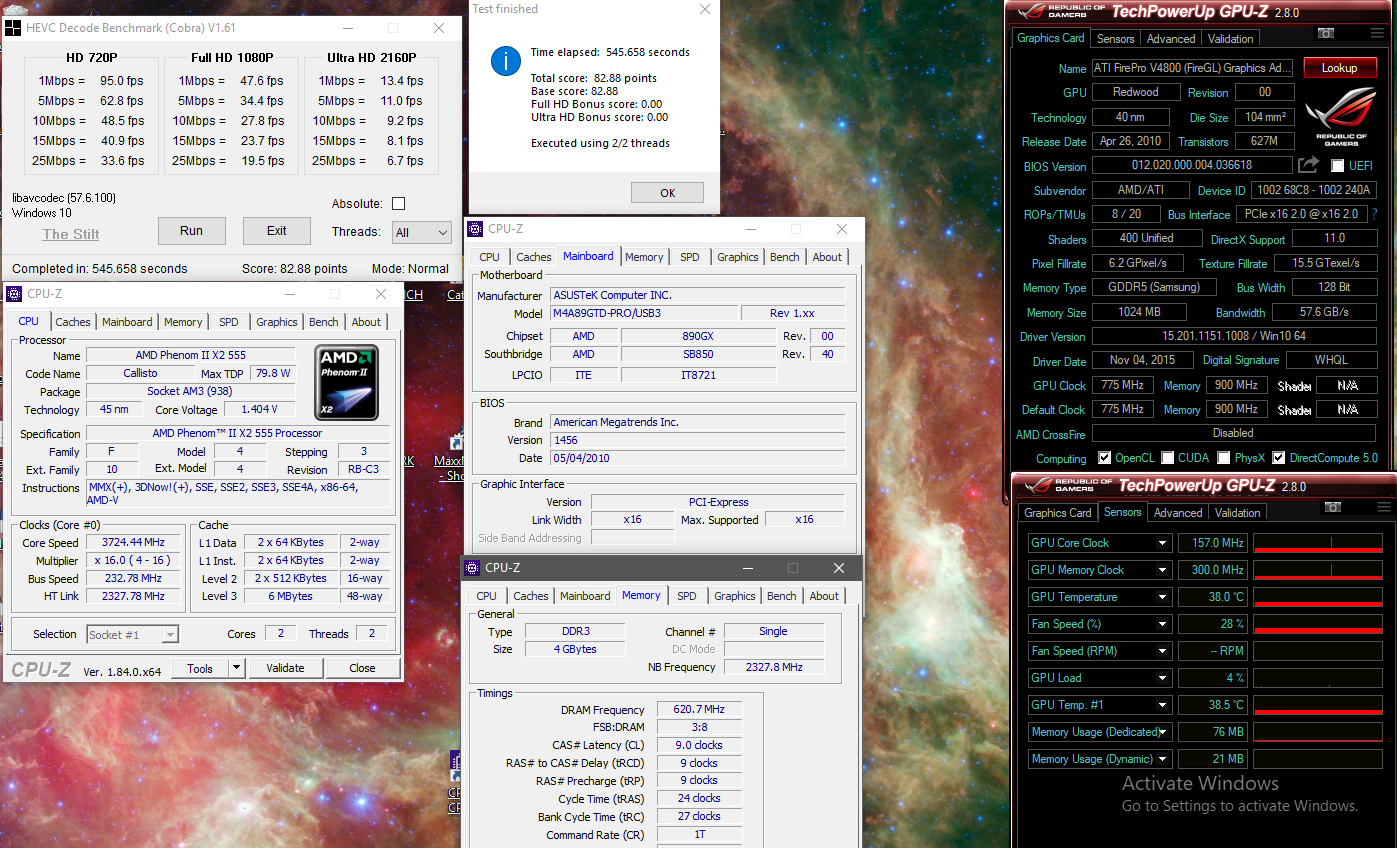Image resolution: width=1397 pixels, height=848 pixels.
Task: Expand the Memory Usage (Dynamic) sensor dropdown
Action: pos(1162,759)
